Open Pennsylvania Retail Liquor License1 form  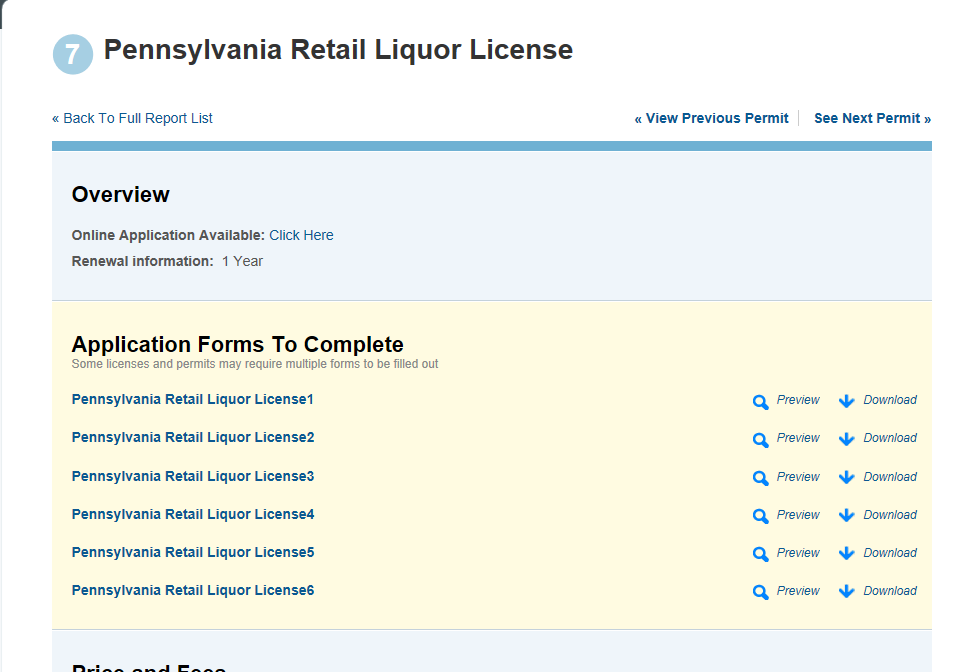point(192,399)
